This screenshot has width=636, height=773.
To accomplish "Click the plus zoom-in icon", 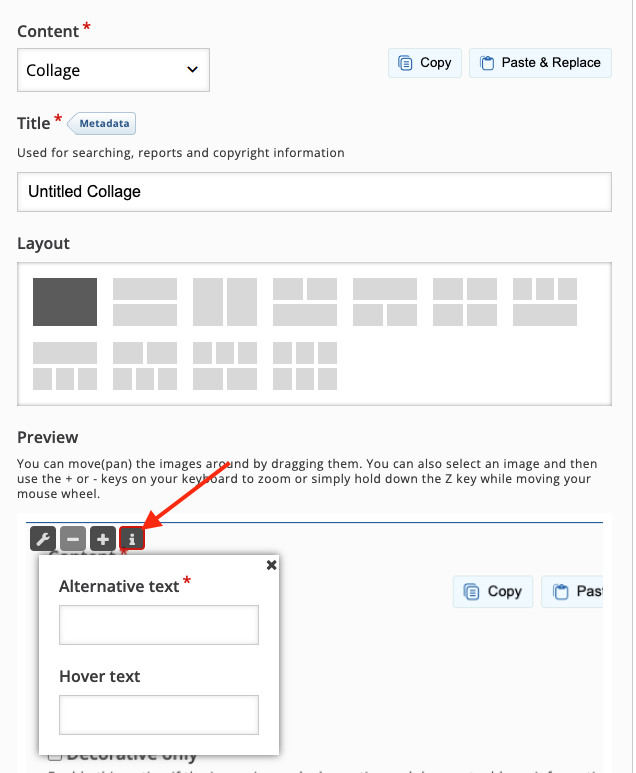I will 103,538.
